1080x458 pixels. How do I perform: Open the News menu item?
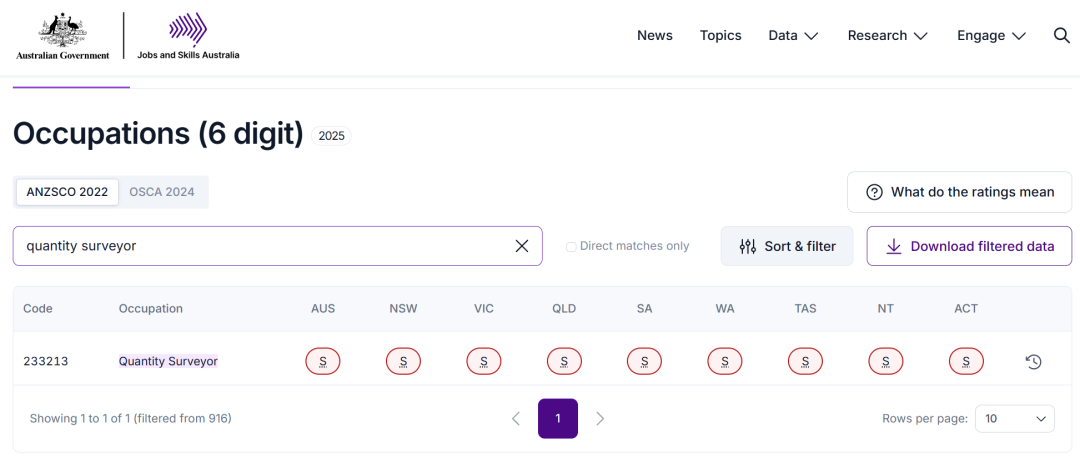[655, 35]
